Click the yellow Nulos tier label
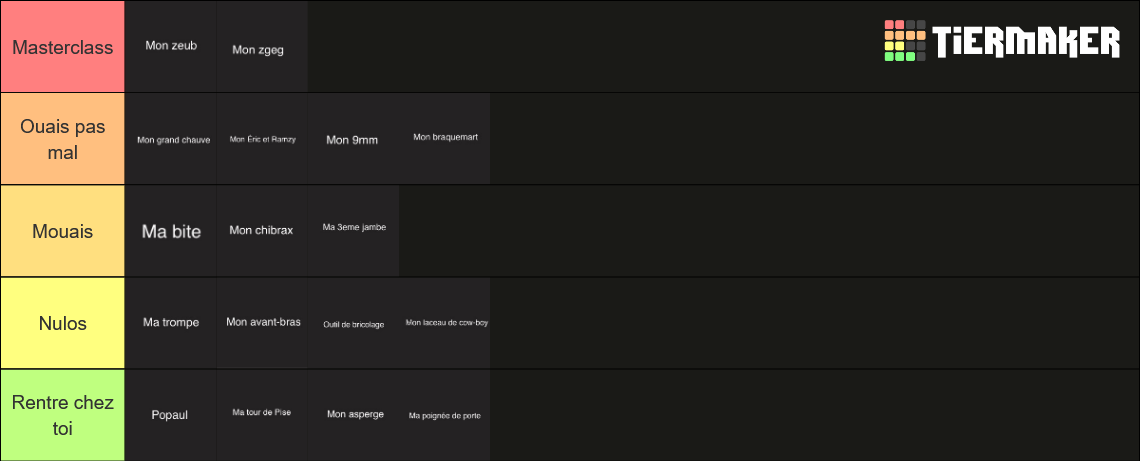 point(63,323)
